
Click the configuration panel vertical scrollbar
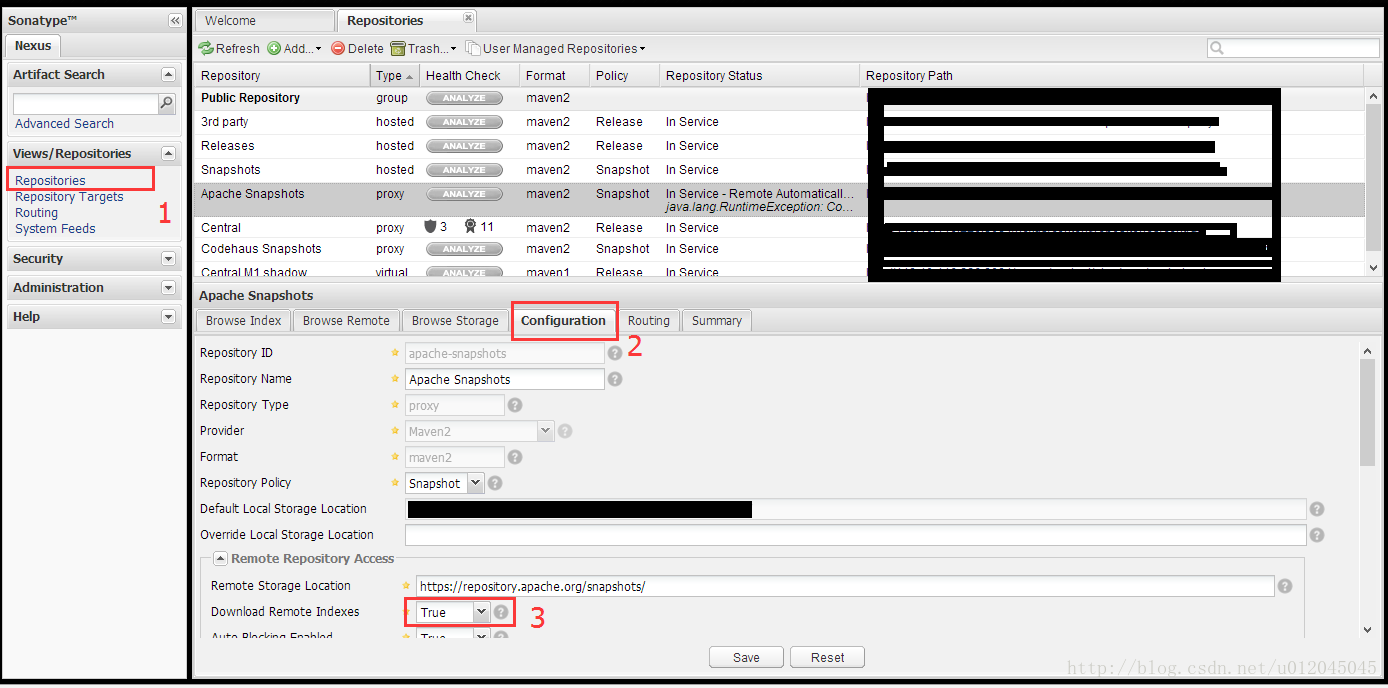[x=1368, y=412]
